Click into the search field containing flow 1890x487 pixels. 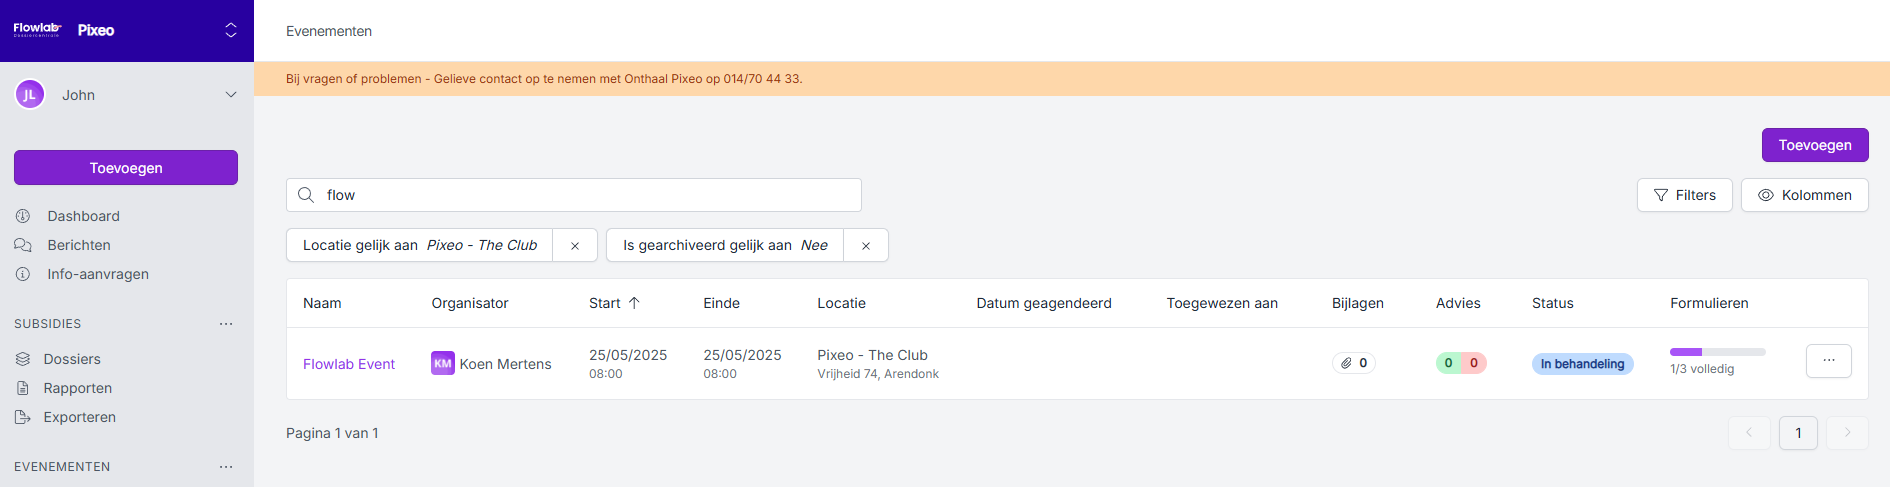[590, 195]
